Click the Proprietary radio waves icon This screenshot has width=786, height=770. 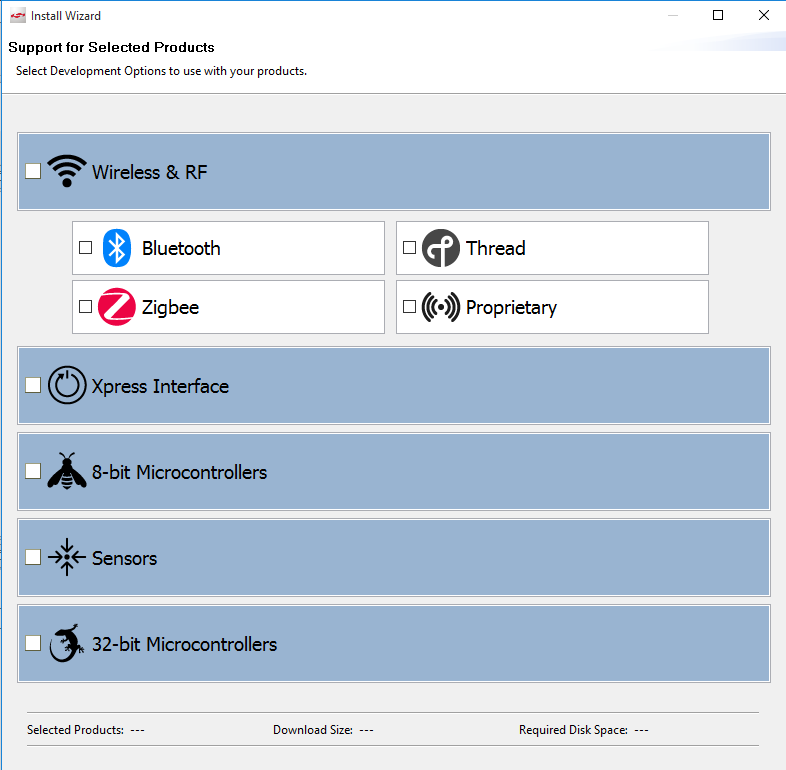pyautogui.click(x=441, y=307)
